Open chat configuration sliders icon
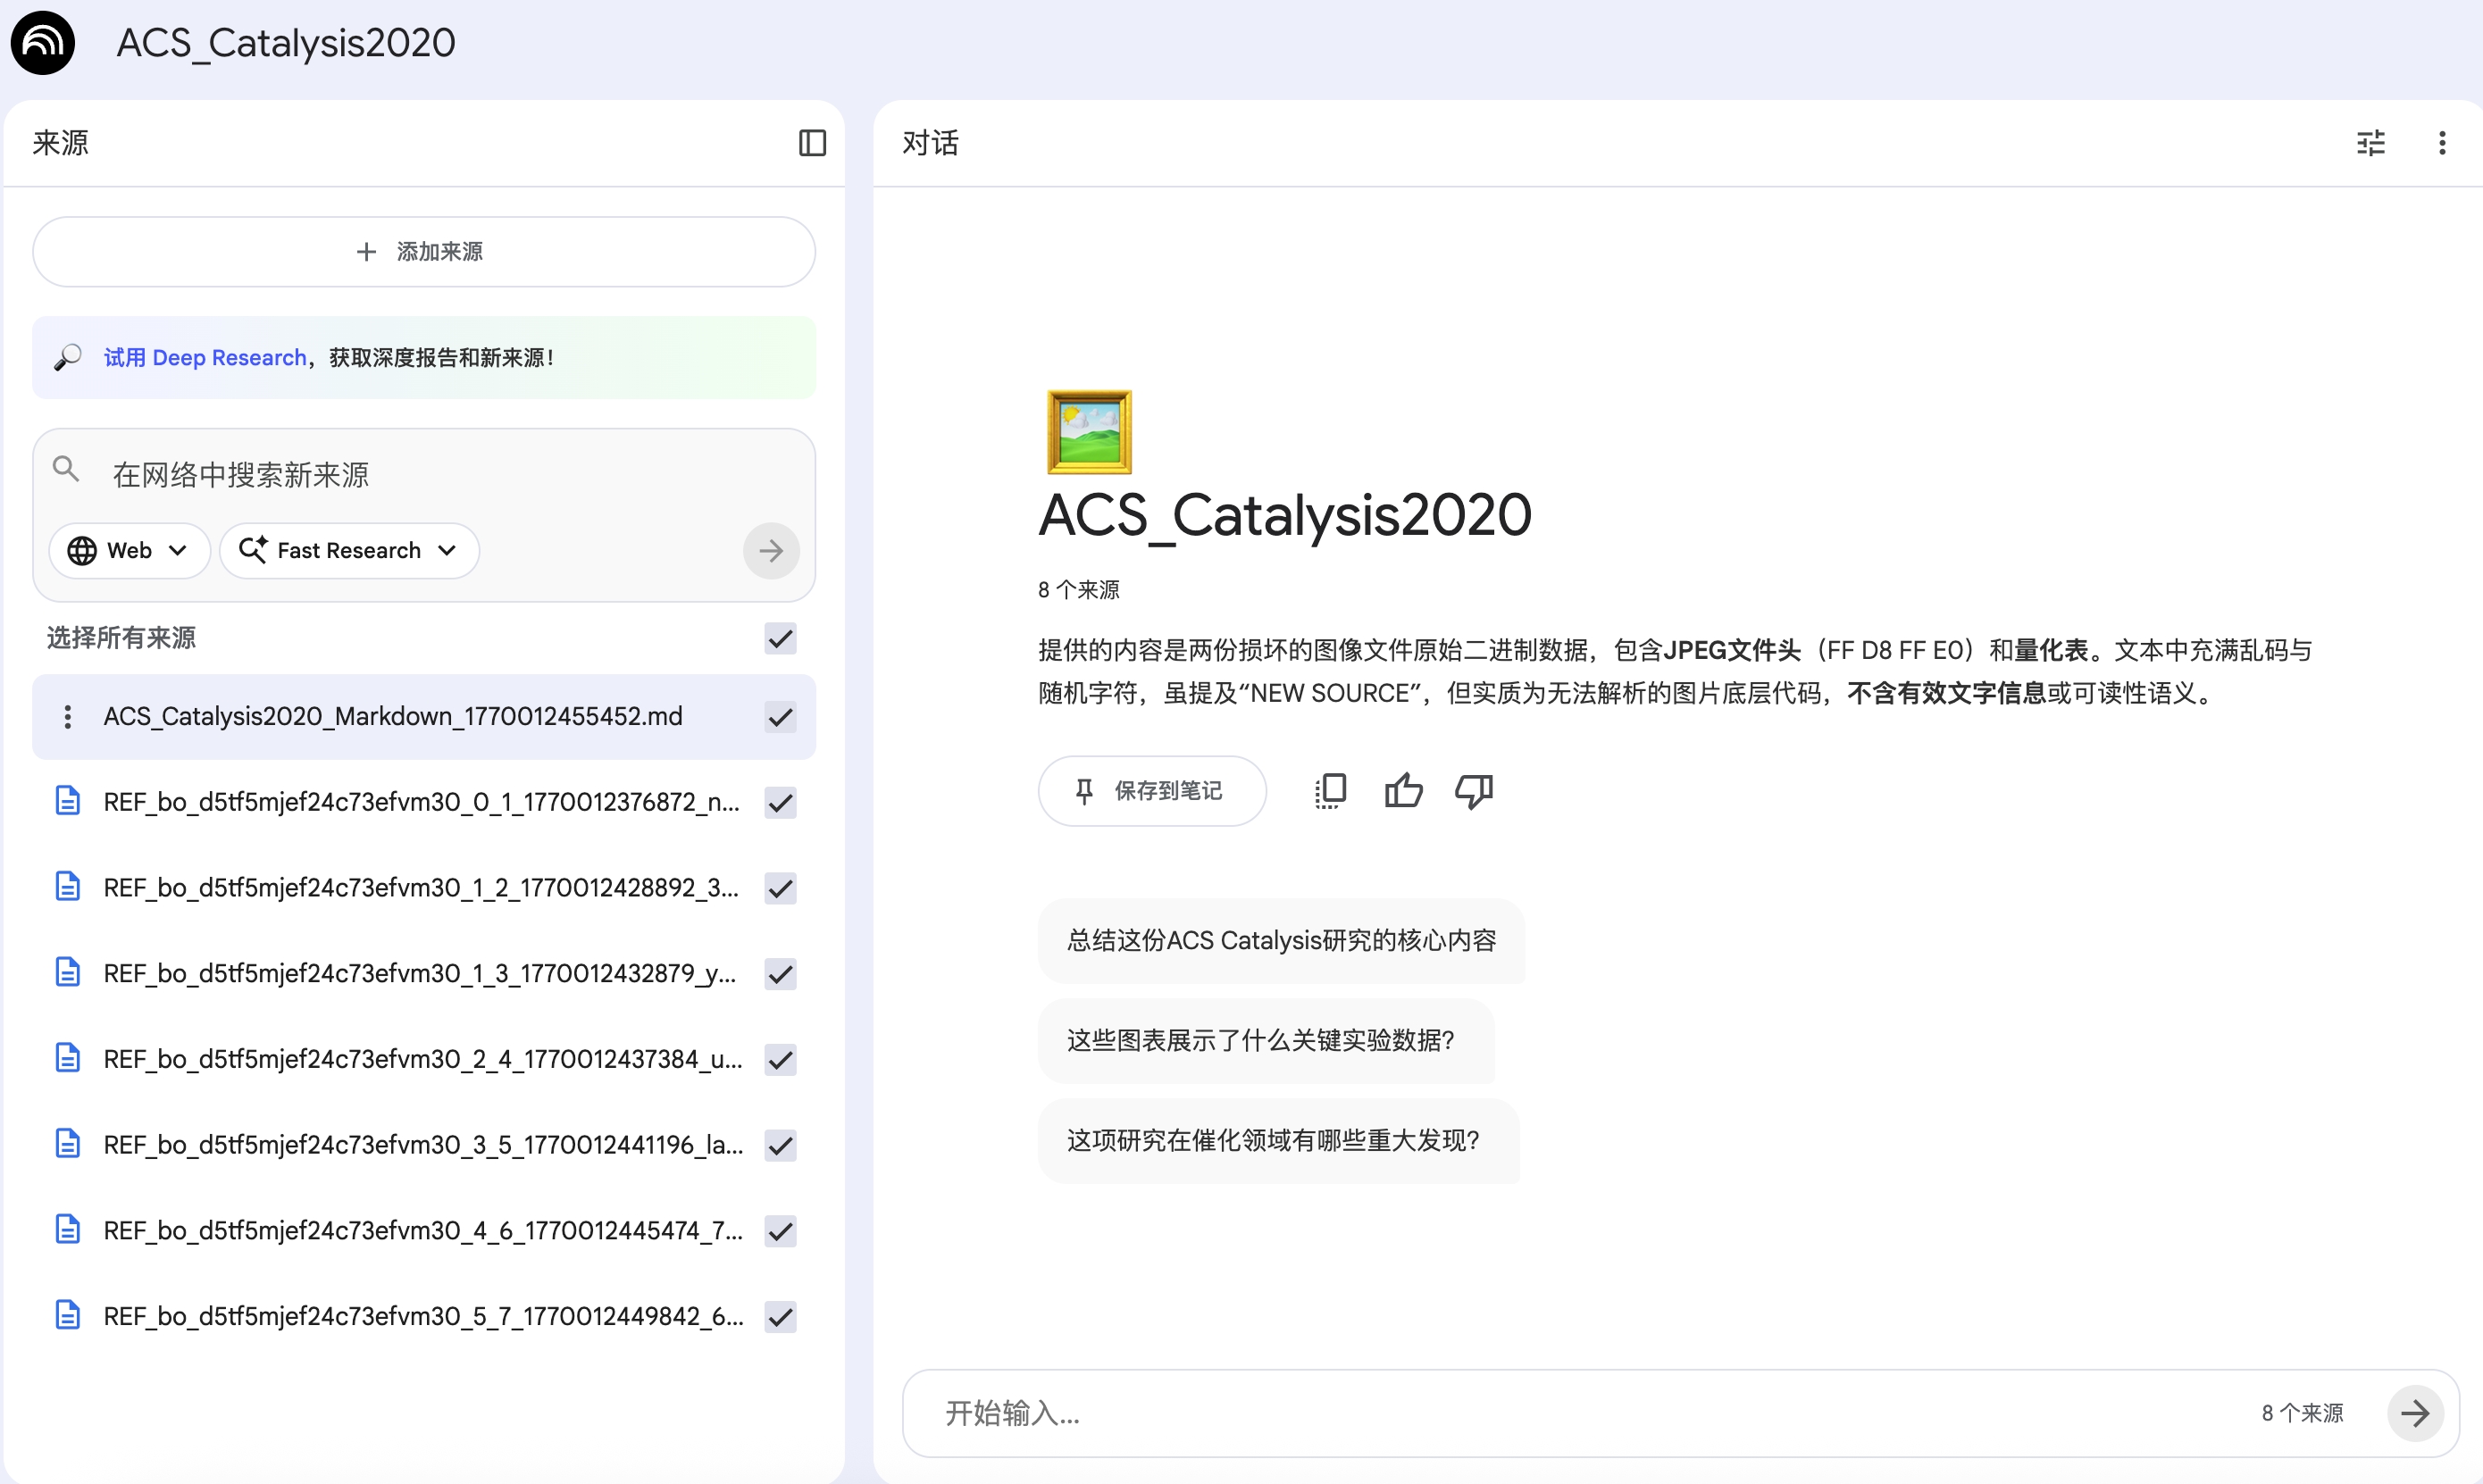Screen dimensions: 2483x1484 (2371, 143)
